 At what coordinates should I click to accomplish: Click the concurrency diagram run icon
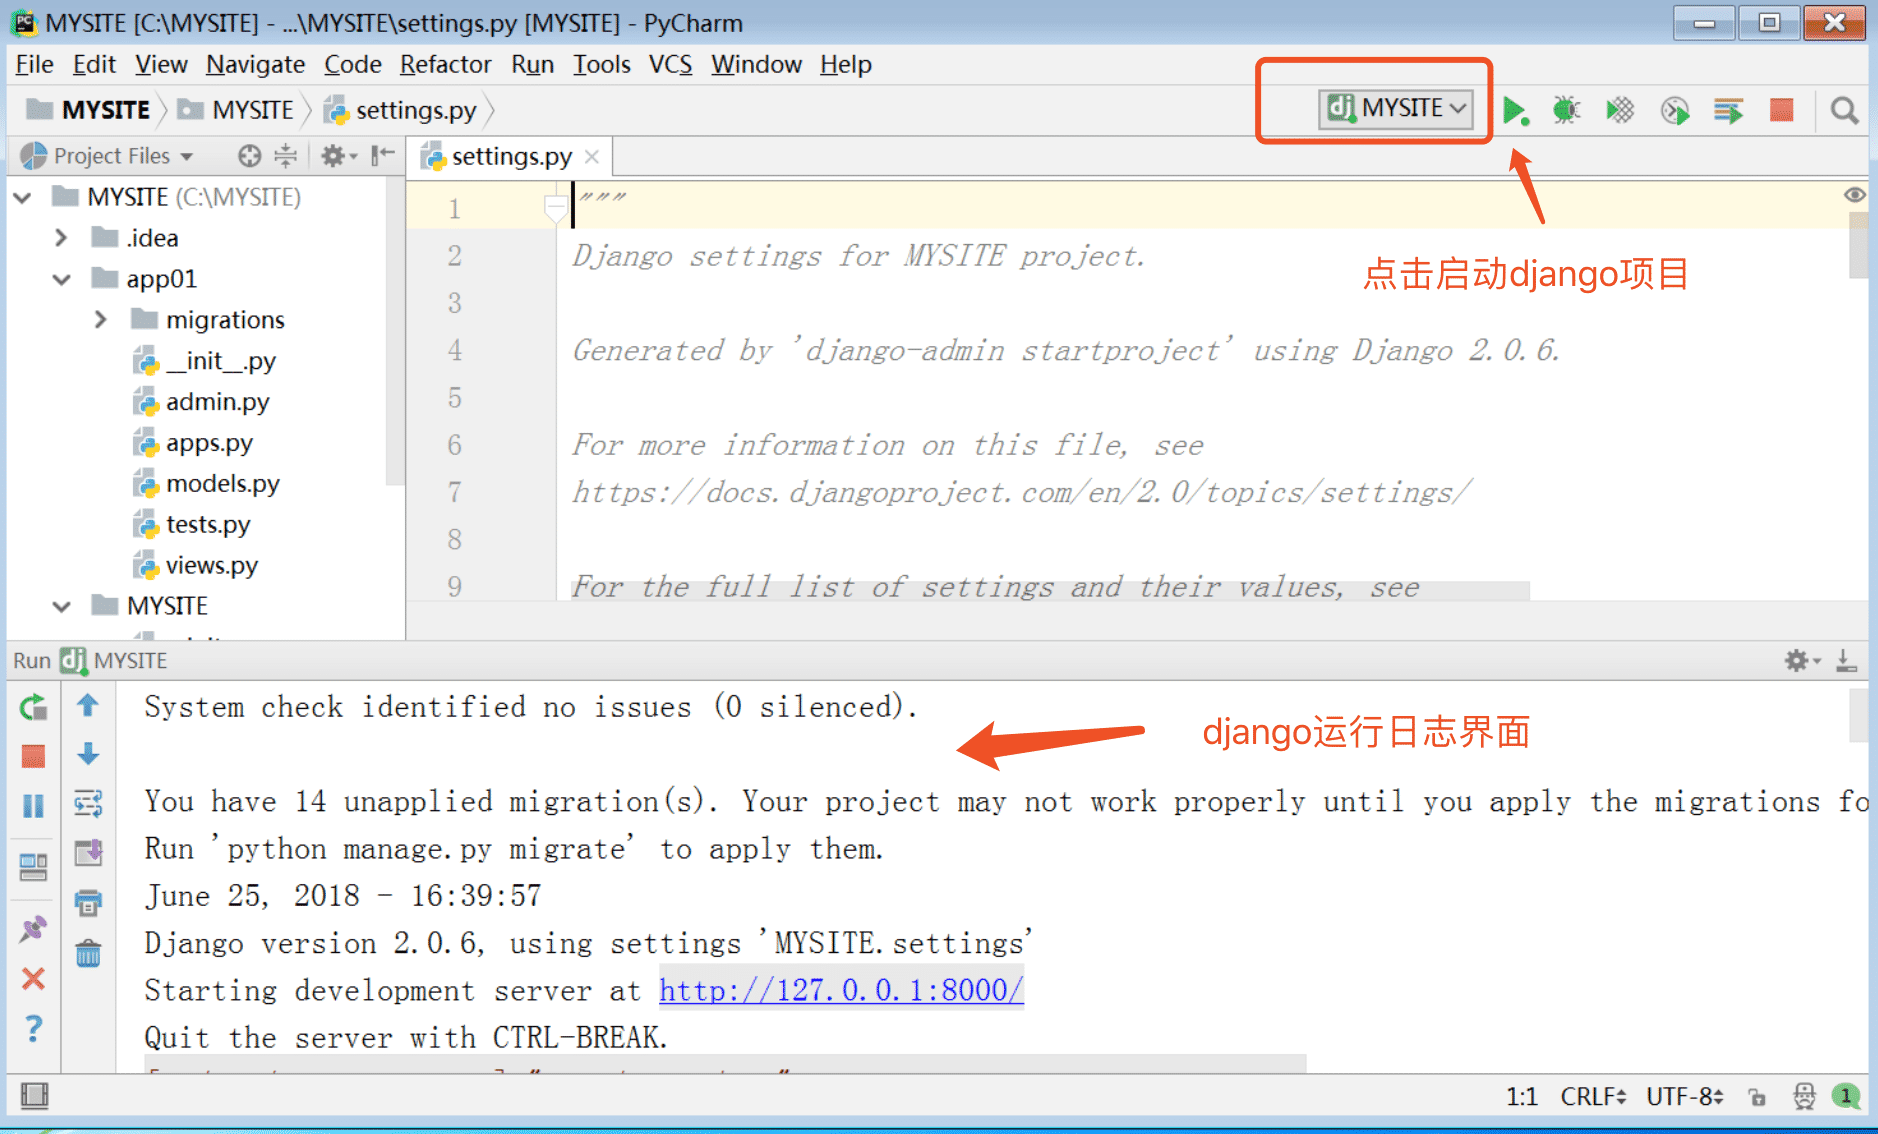[1728, 110]
